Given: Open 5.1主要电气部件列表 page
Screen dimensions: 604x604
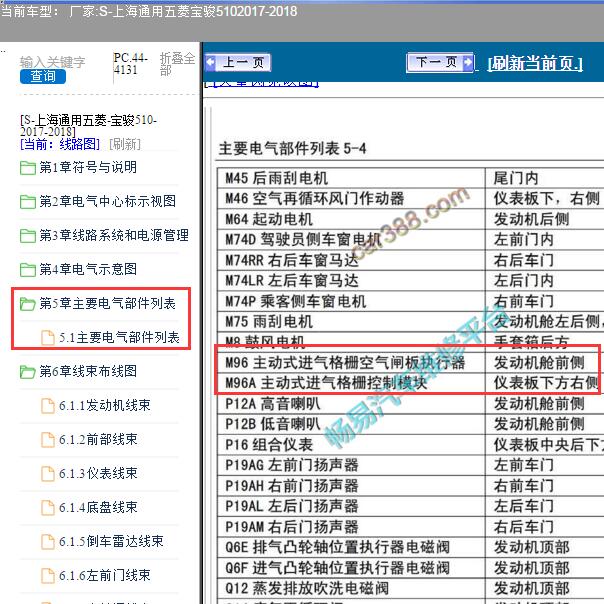Looking at the screenshot, I should pos(119,337).
